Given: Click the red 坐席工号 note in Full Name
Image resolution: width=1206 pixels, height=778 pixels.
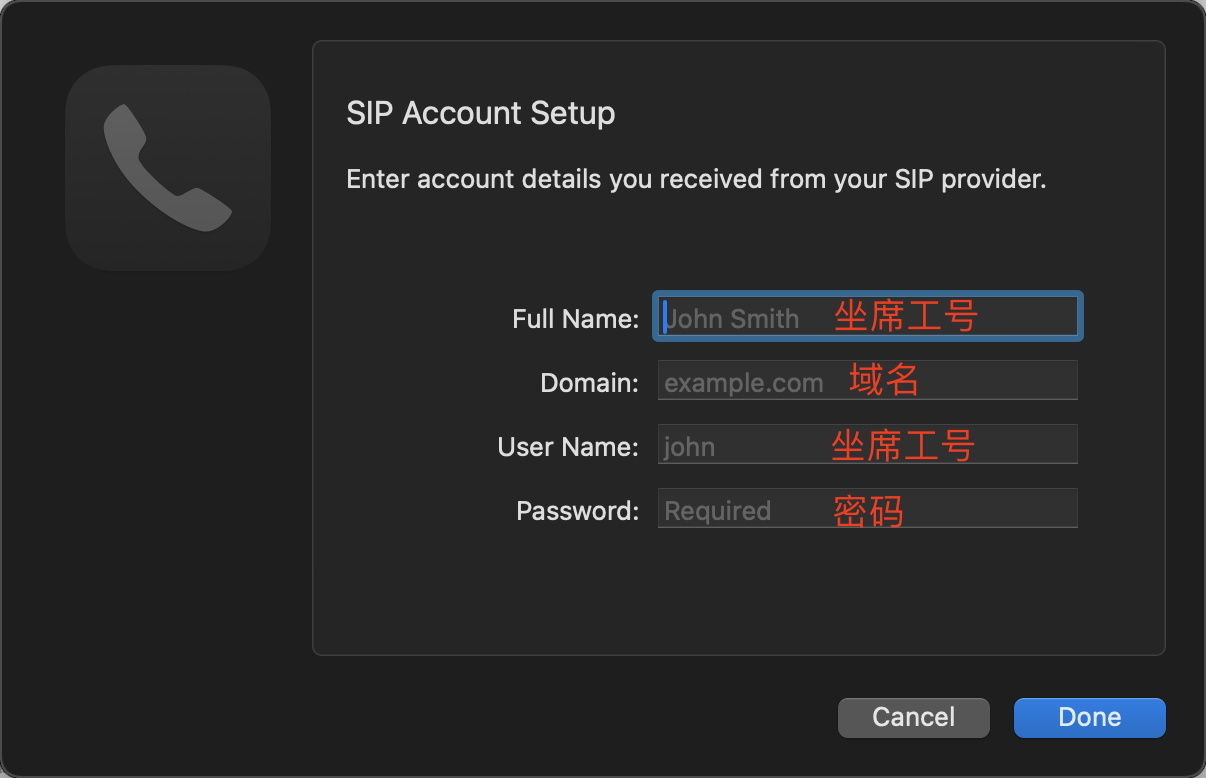Looking at the screenshot, I should point(906,317).
